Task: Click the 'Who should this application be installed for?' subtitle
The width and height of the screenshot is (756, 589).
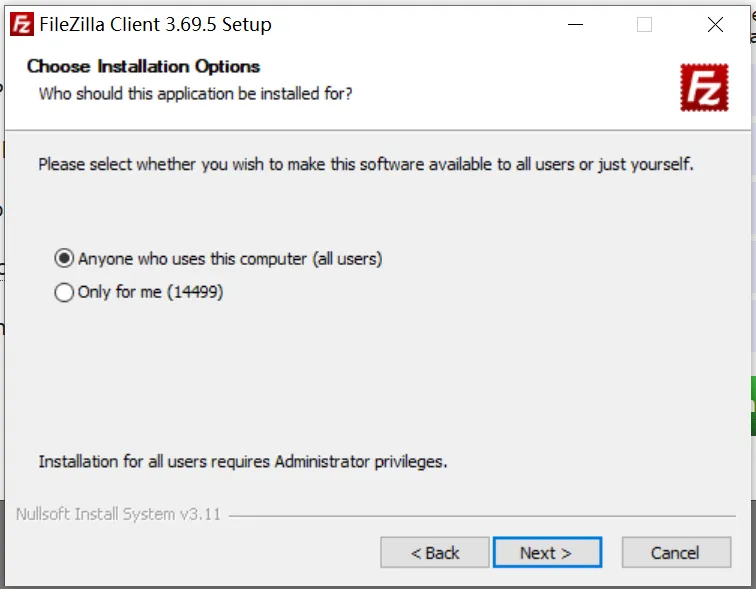Action: [x=195, y=94]
